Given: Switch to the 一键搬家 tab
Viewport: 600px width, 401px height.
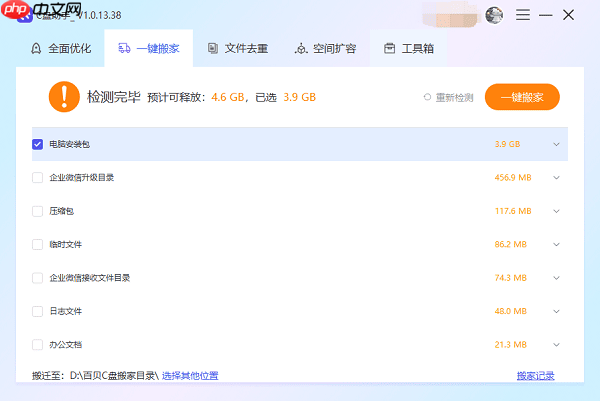Looking at the screenshot, I should pyautogui.click(x=148, y=49).
